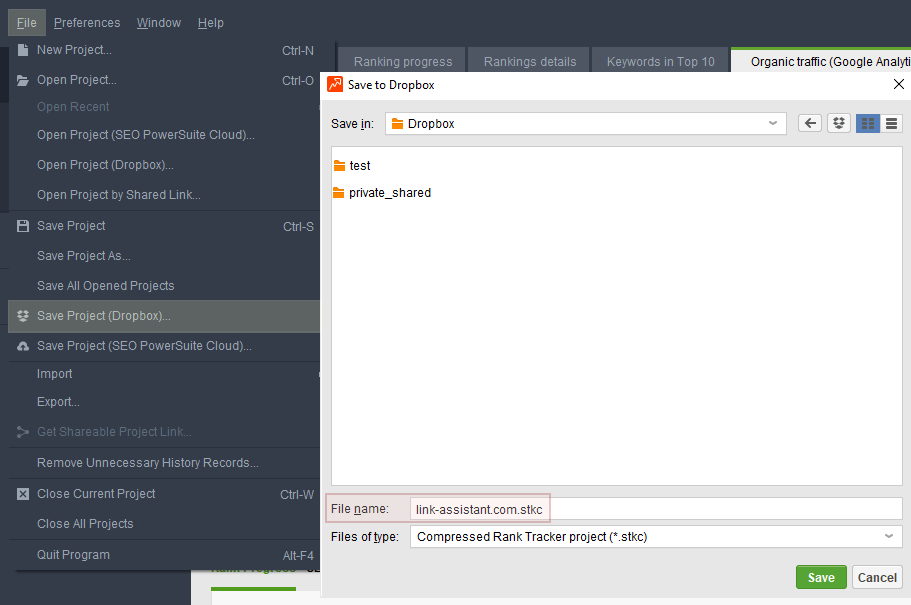Image resolution: width=911 pixels, height=605 pixels.
Task: Select Save Project (SEO PowerSuite Cloud)...
Action: [x=164, y=346]
